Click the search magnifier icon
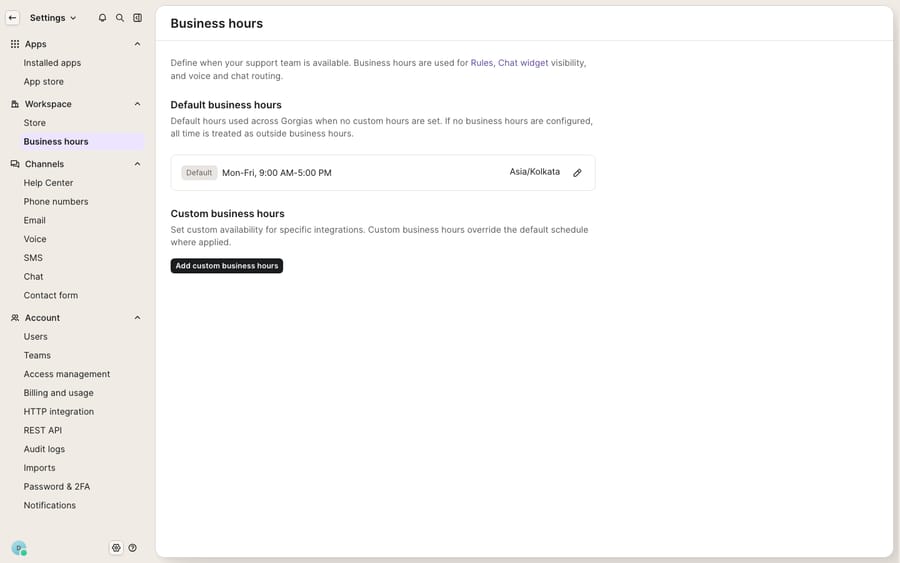This screenshot has width=900, height=563. pyautogui.click(x=120, y=18)
